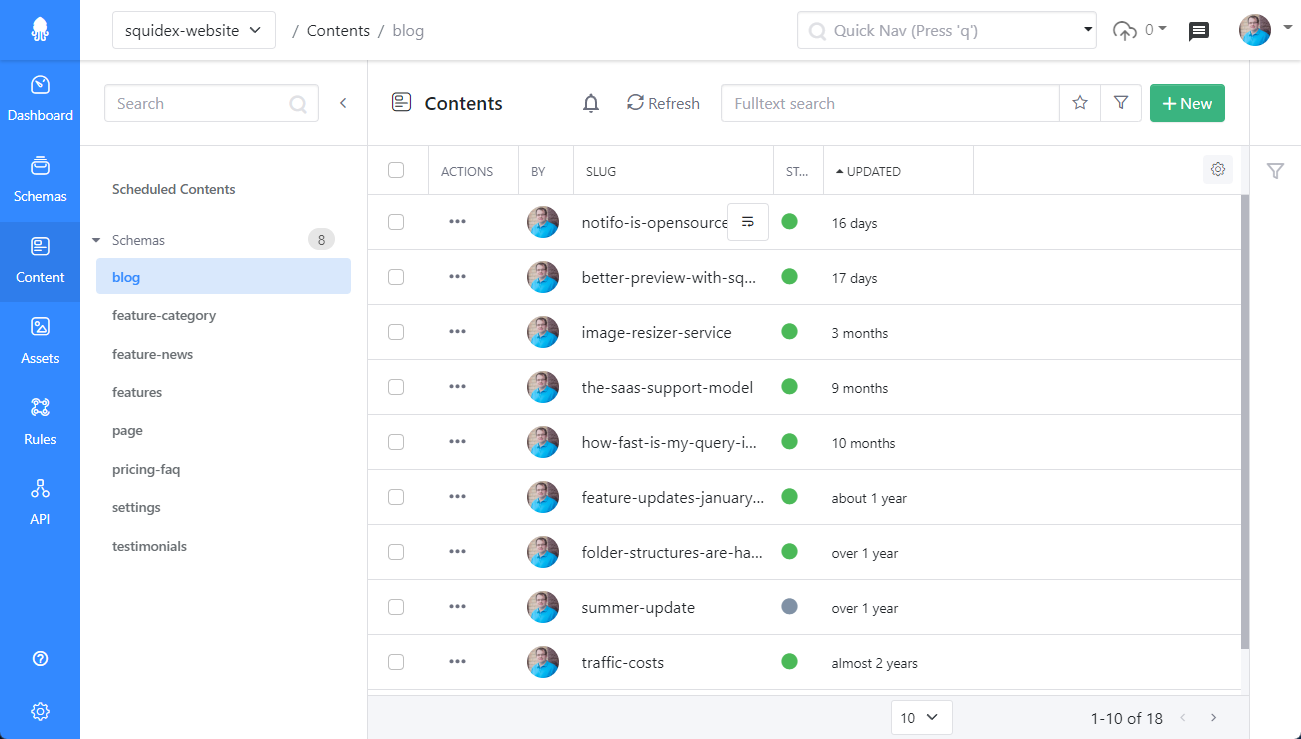This screenshot has height=739, width=1301.
Task: Click the column settings gear above the table
Action: tap(1218, 169)
